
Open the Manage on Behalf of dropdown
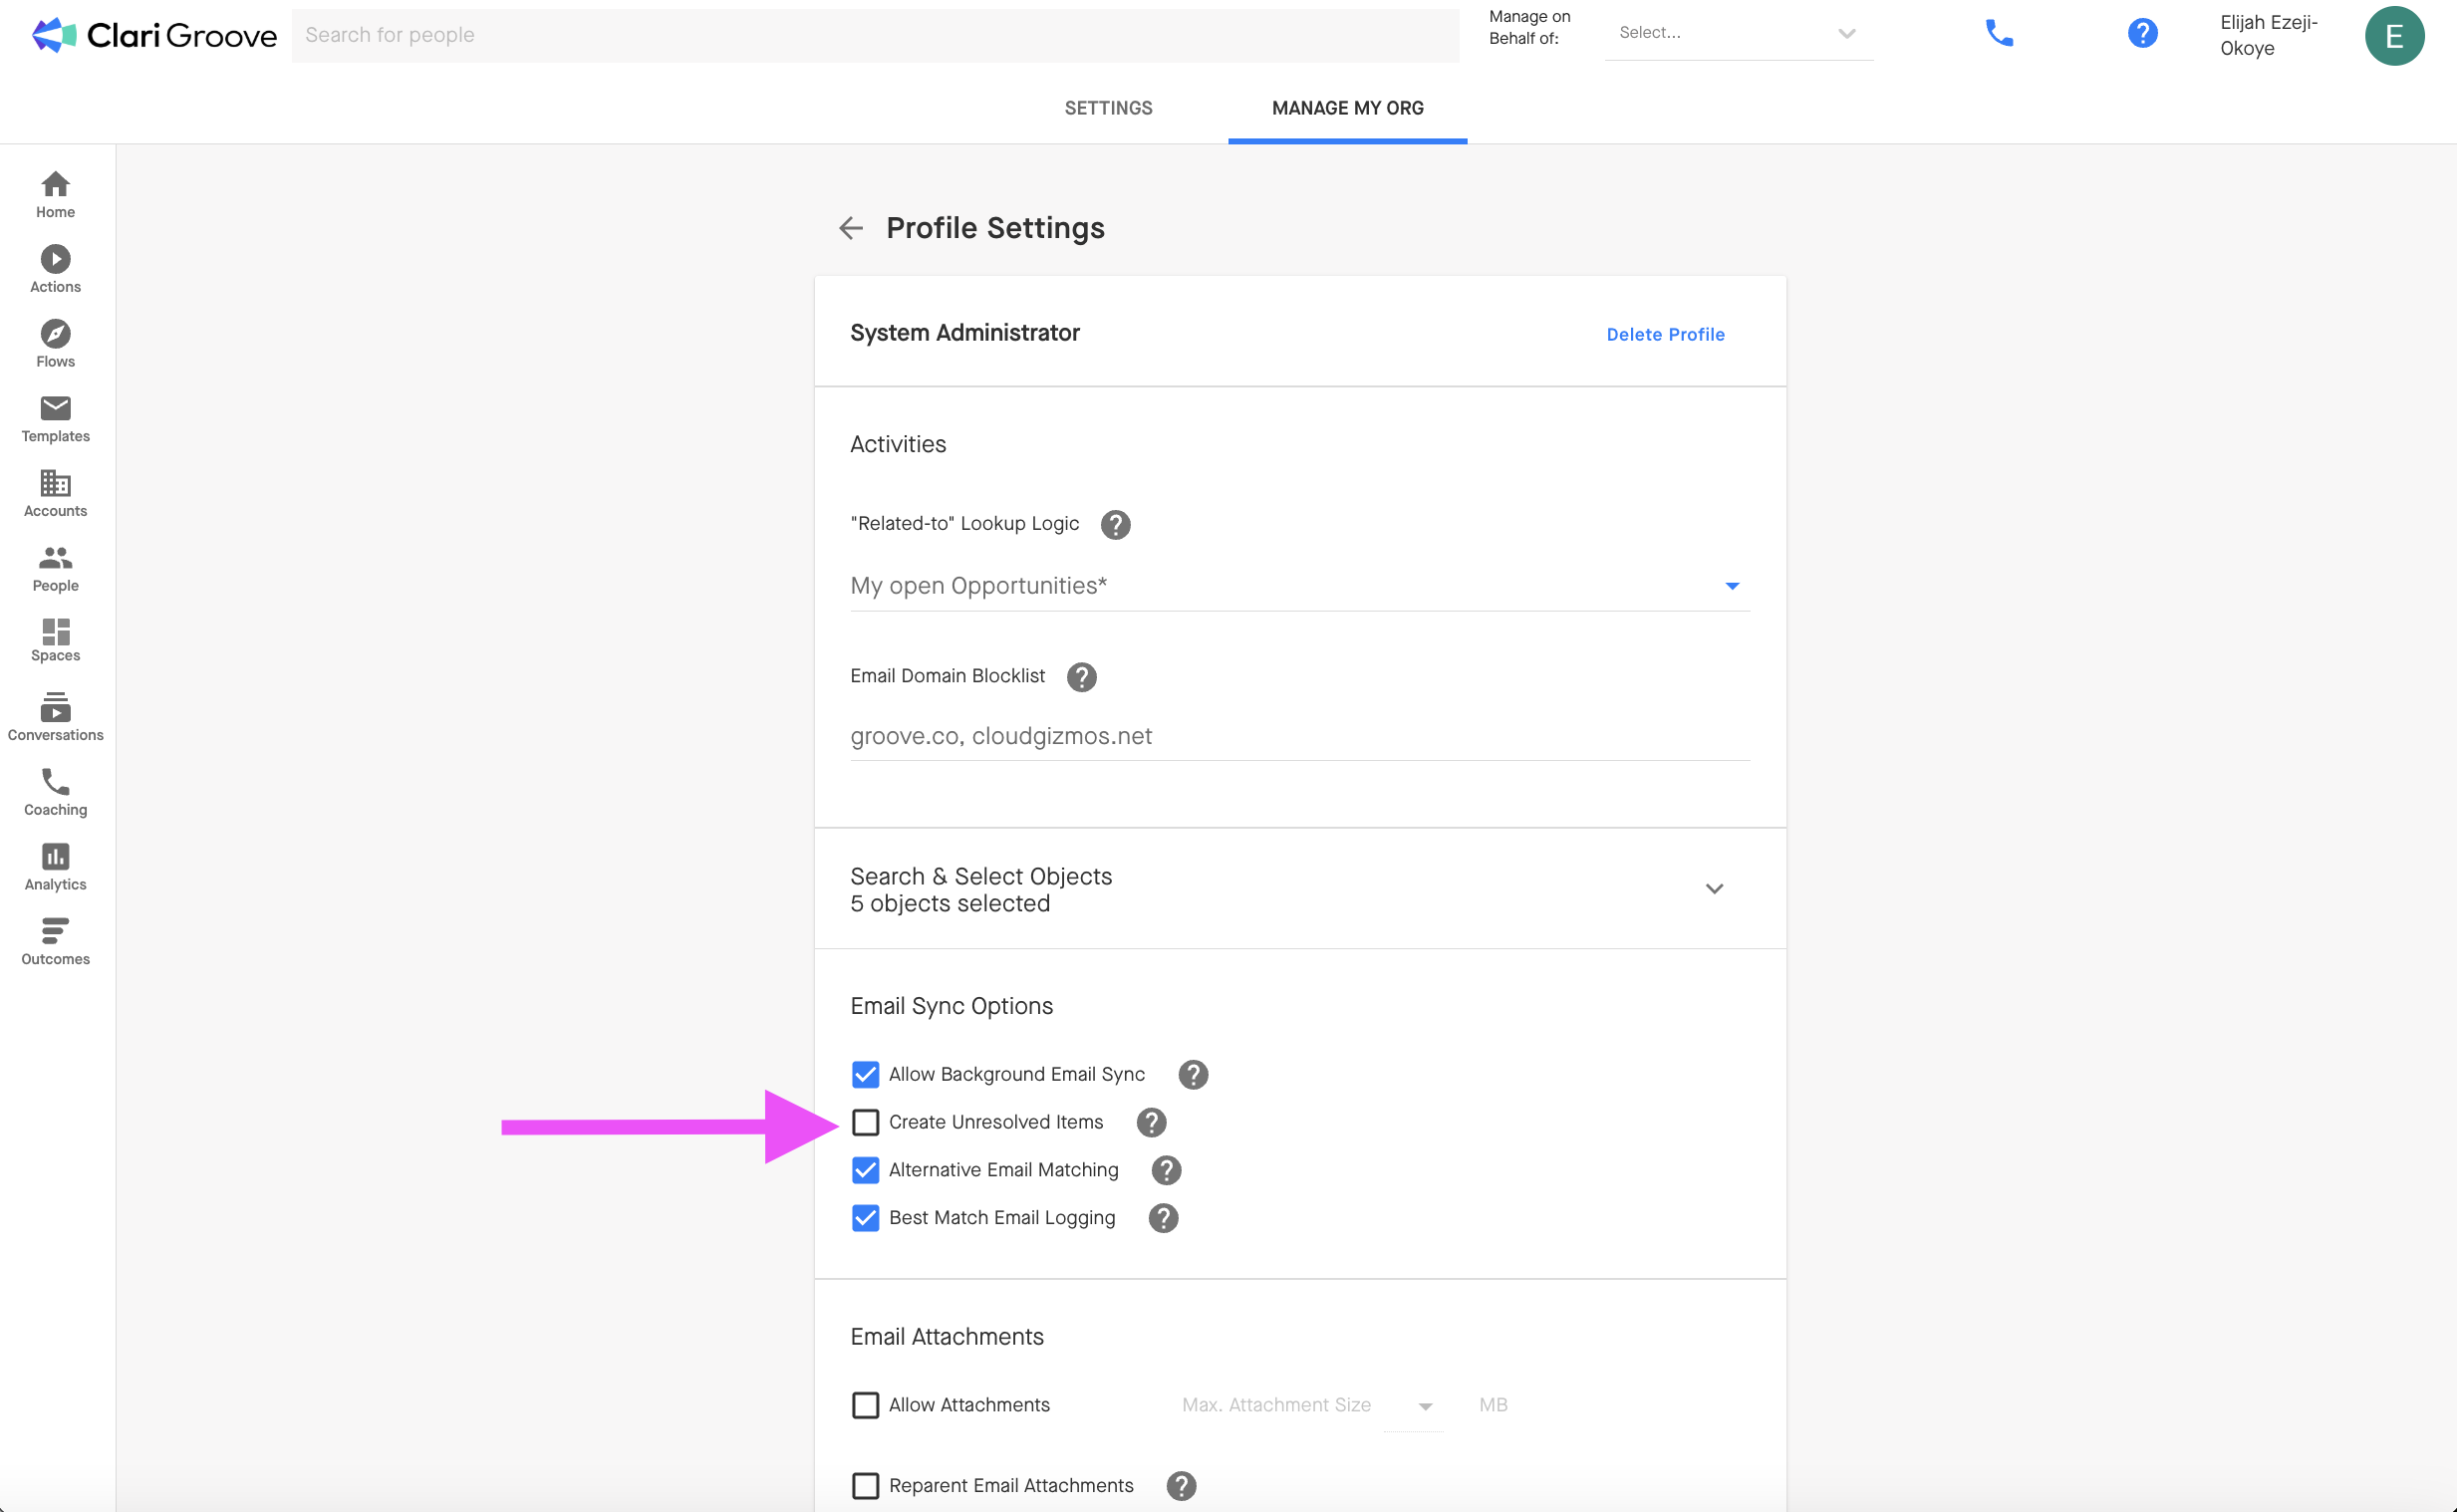pos(1738,33)
